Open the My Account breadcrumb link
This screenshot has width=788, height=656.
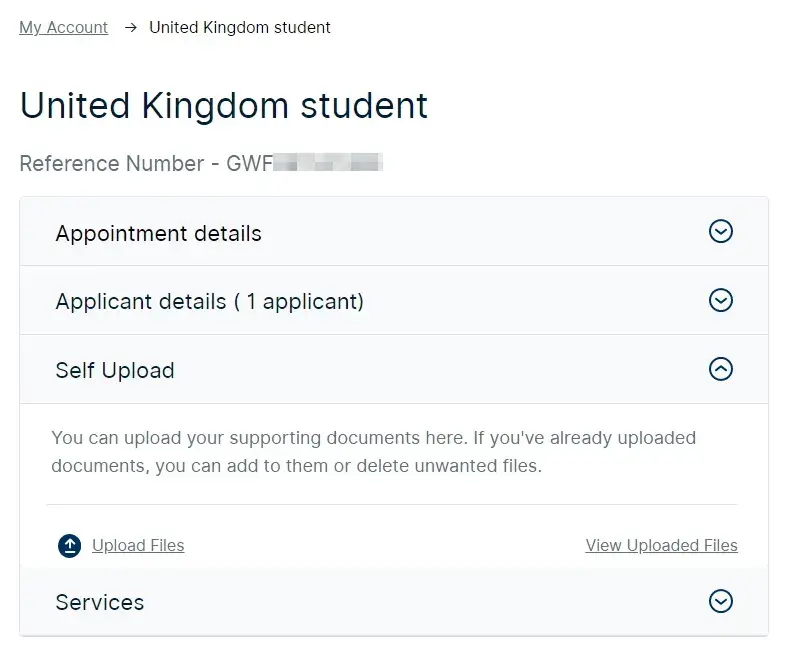tap(63, 28)
